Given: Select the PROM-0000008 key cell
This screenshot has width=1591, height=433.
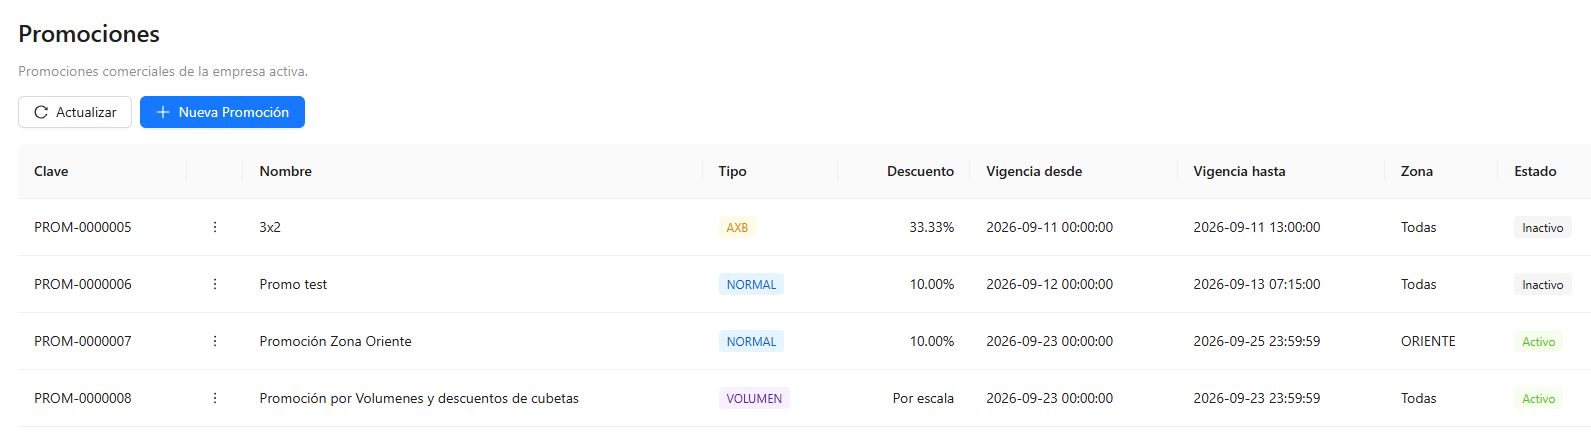Looking at the screenshot, I should (x=83, y=398).
